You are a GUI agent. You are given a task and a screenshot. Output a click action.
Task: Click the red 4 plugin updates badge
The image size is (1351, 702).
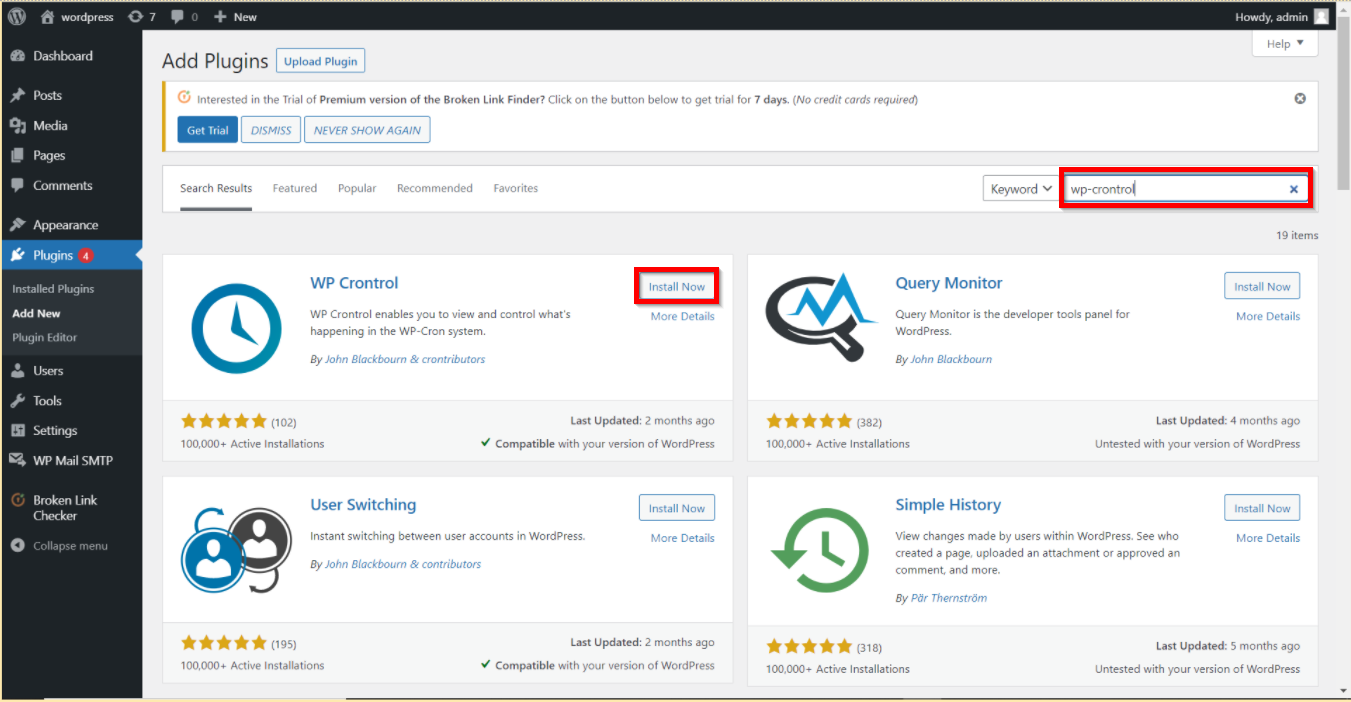pyautogui.click(x=86, y=255)
